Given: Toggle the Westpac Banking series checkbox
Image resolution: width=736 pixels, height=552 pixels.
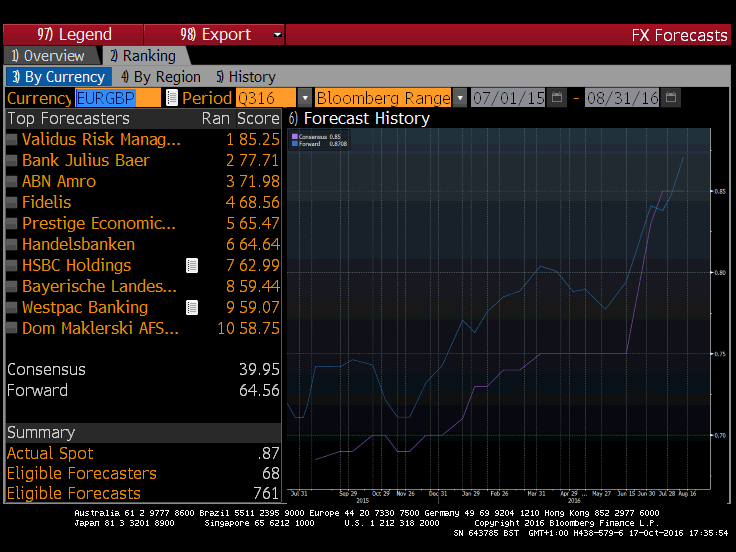Looking at the screenshot, I should pyautogui.click(x=12, y=307).
